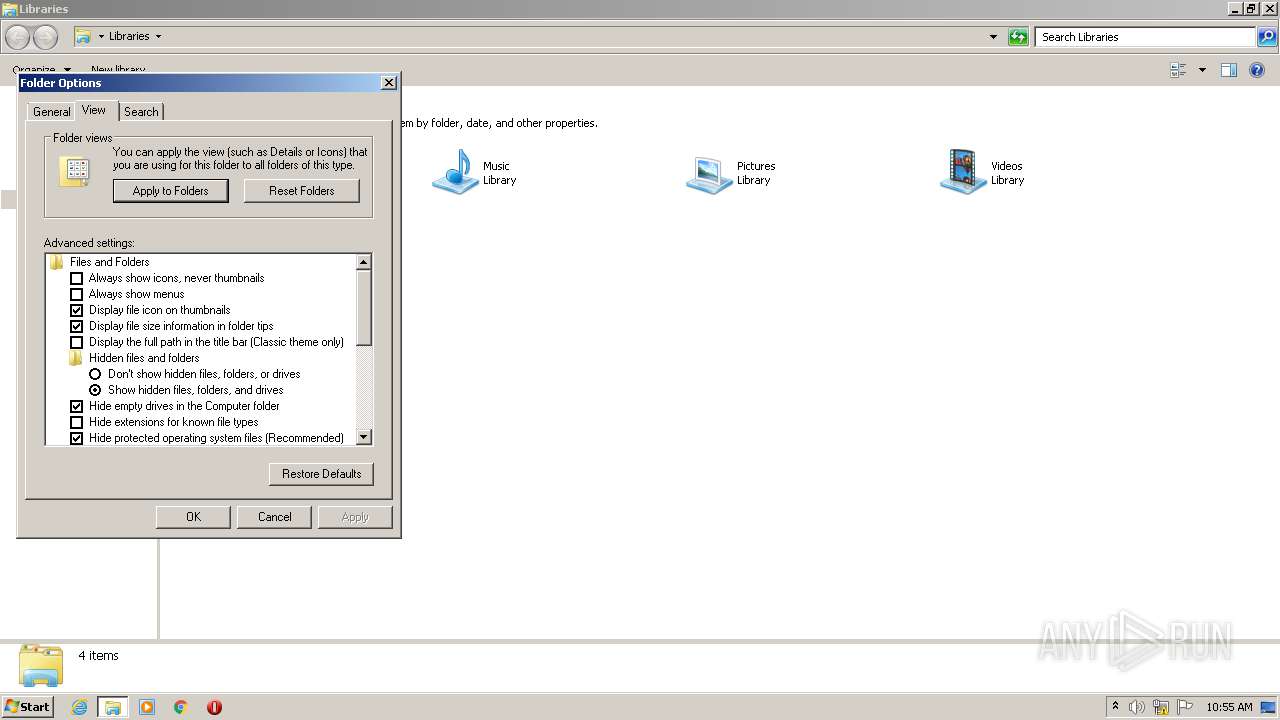Click the libraries icon in address bar
This screenshot has width=1280, height=720.
click(x=84, y=37)
